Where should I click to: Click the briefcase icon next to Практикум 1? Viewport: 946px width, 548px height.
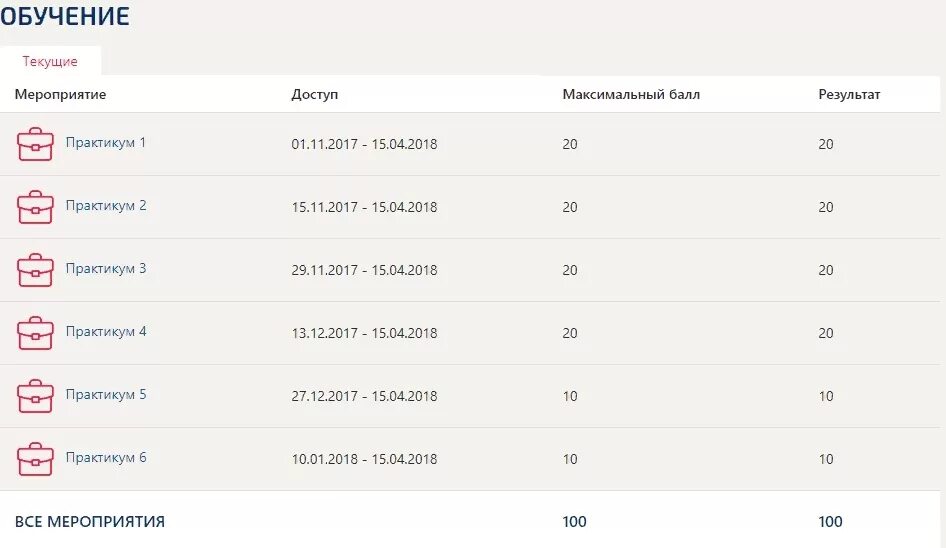[x=35, y=144]
